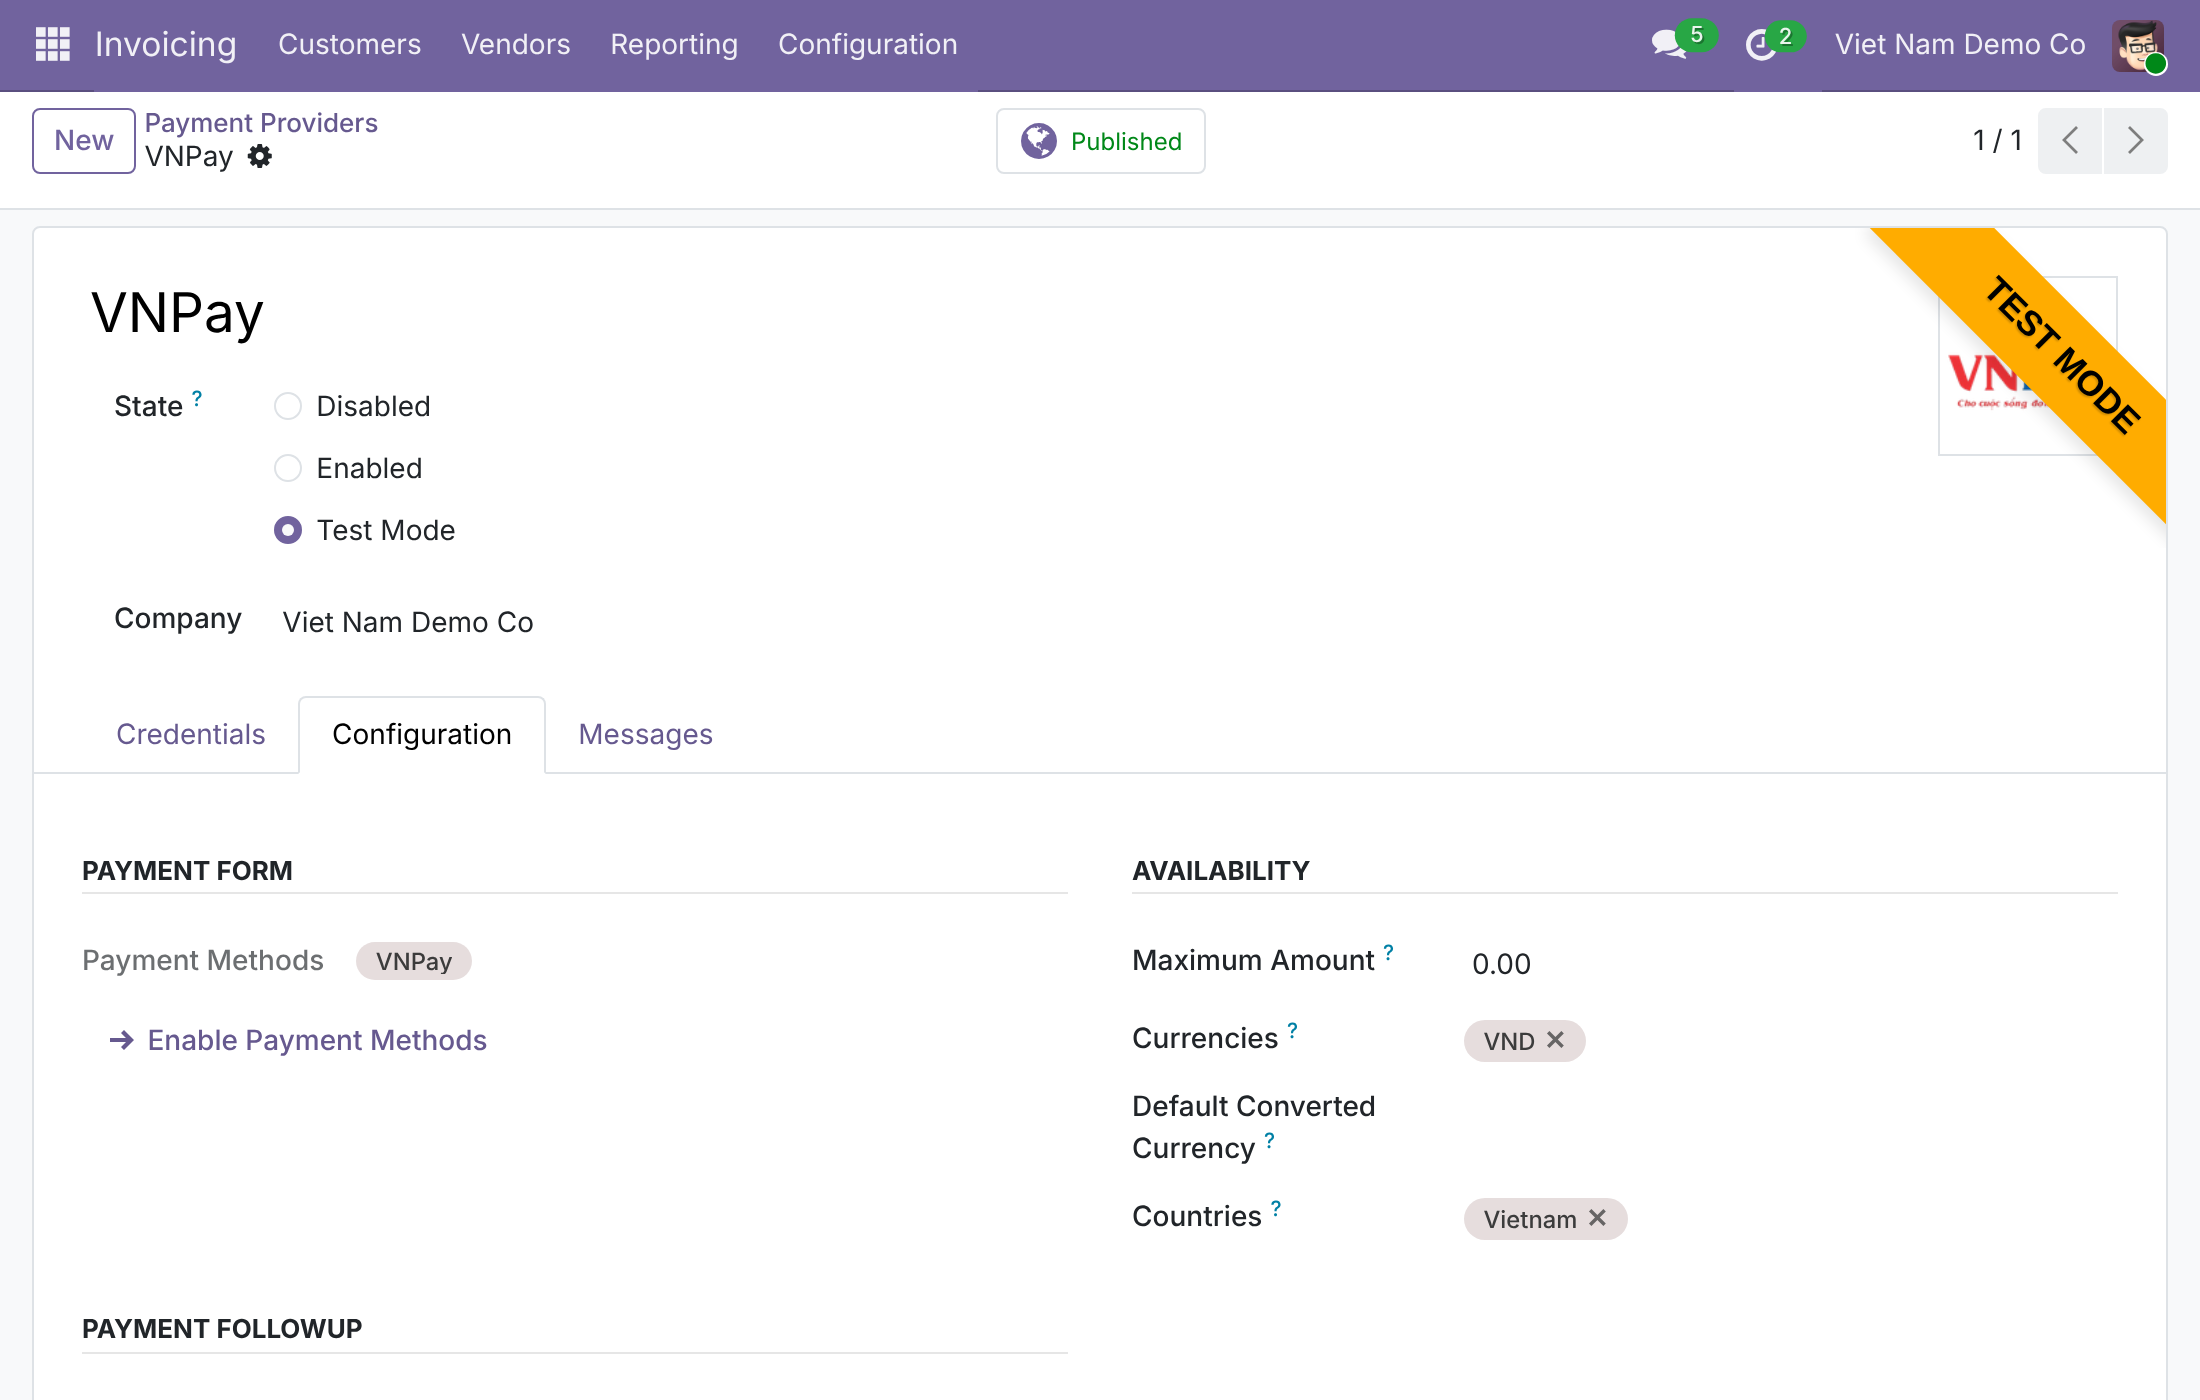Click the VNPay breadcrumb record name
The image size is (2200, 1400).
(x=189, y=156)
